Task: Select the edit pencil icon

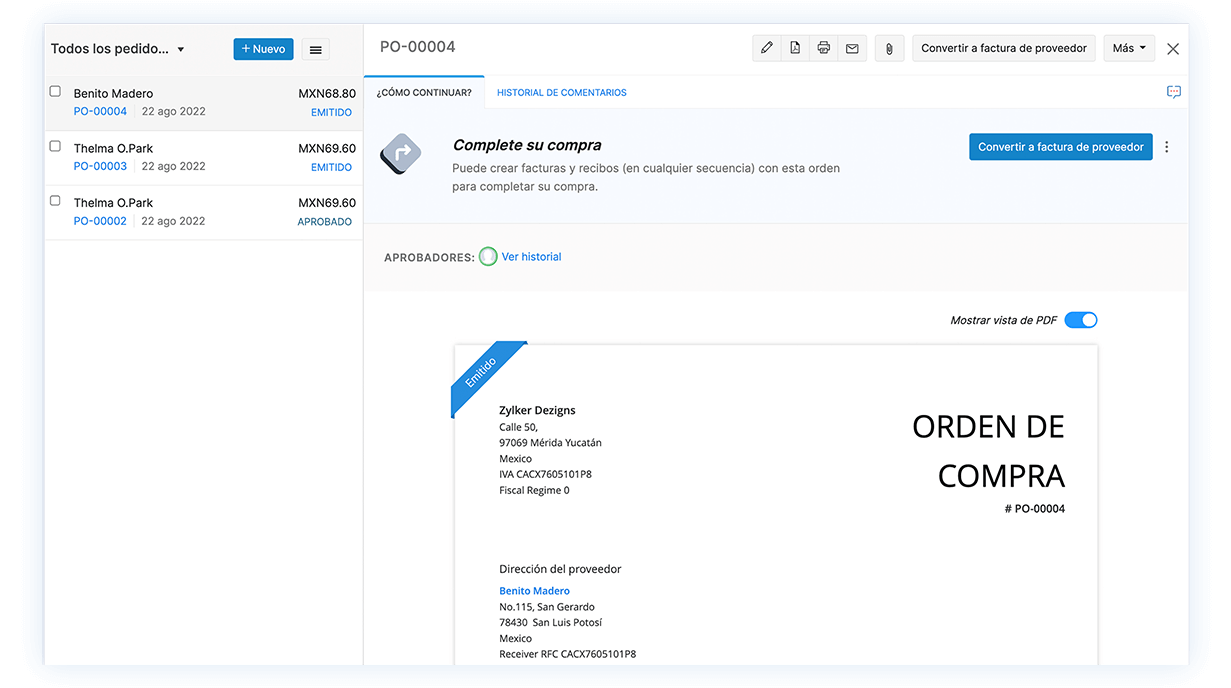Action: click(766, 47)
